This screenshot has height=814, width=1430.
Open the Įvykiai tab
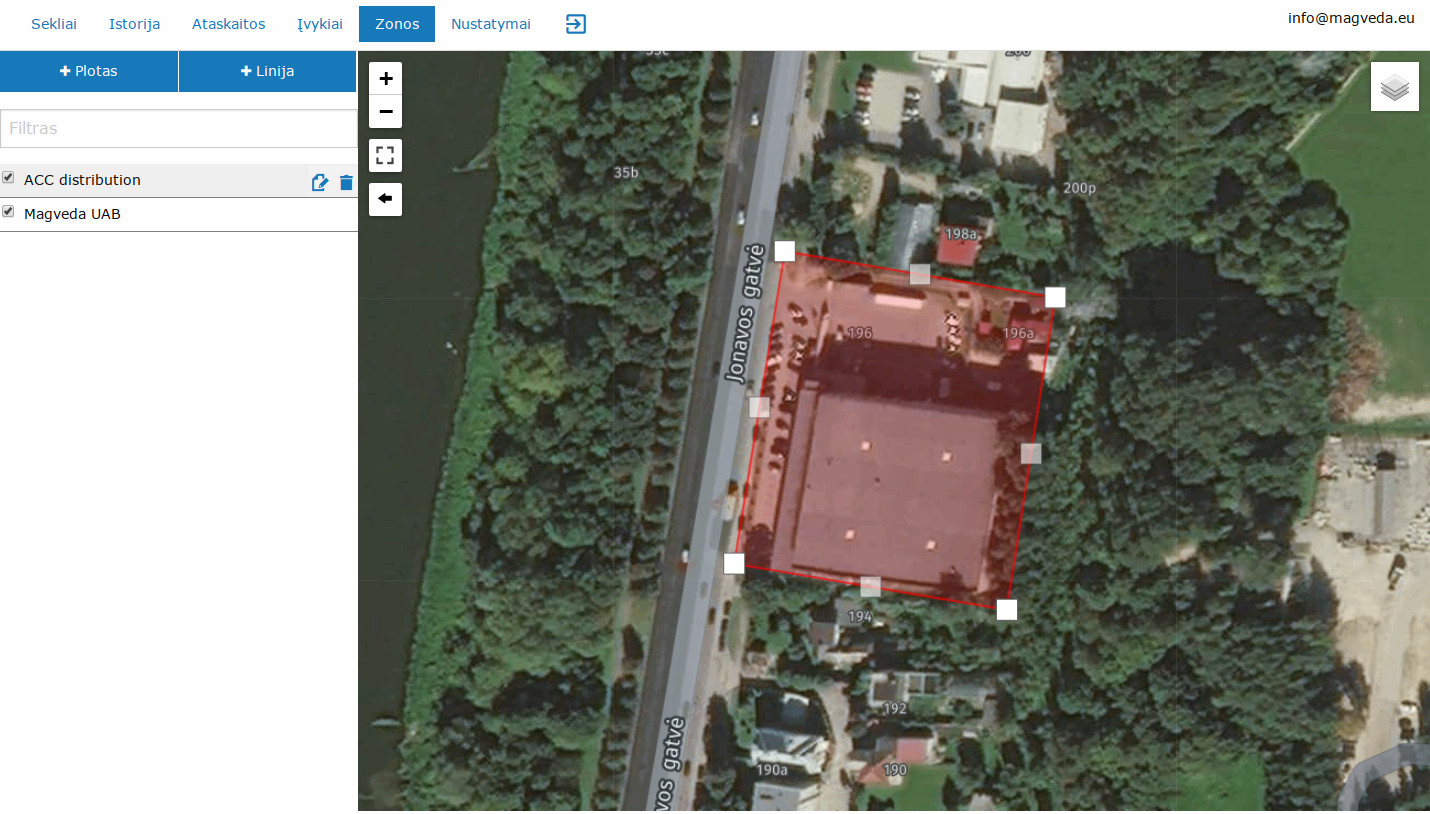[320, 24]
